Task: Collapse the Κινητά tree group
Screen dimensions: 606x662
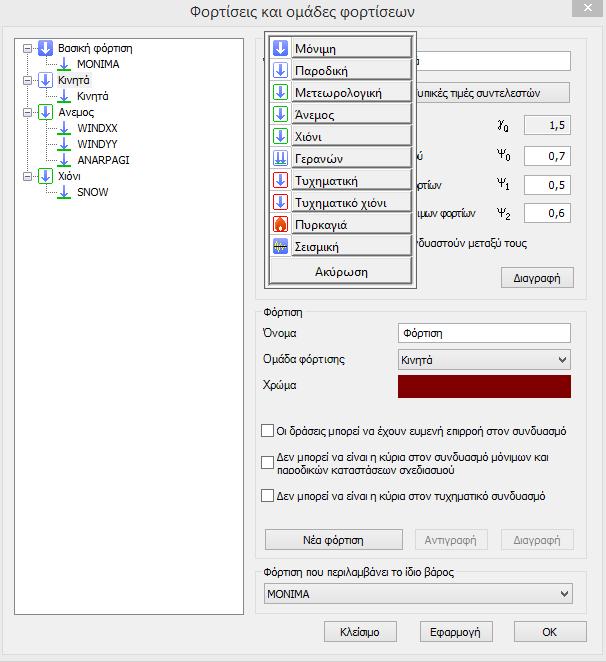Action: pos(27,80)
